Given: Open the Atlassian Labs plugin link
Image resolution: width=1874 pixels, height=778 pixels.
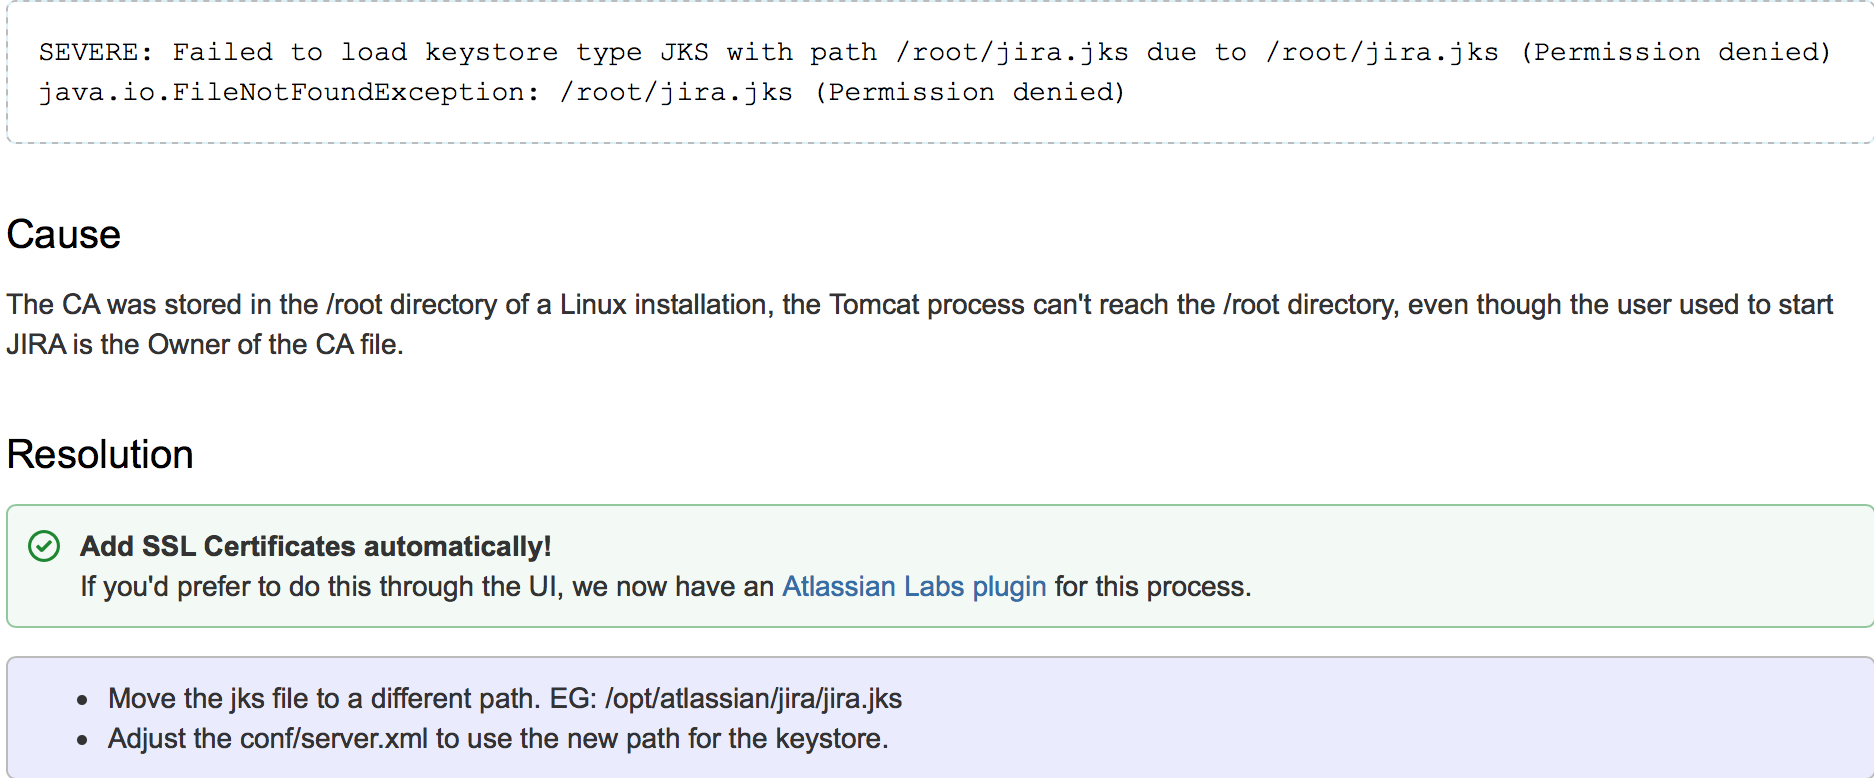Looking at the screenshot, I should pos(913,586).
